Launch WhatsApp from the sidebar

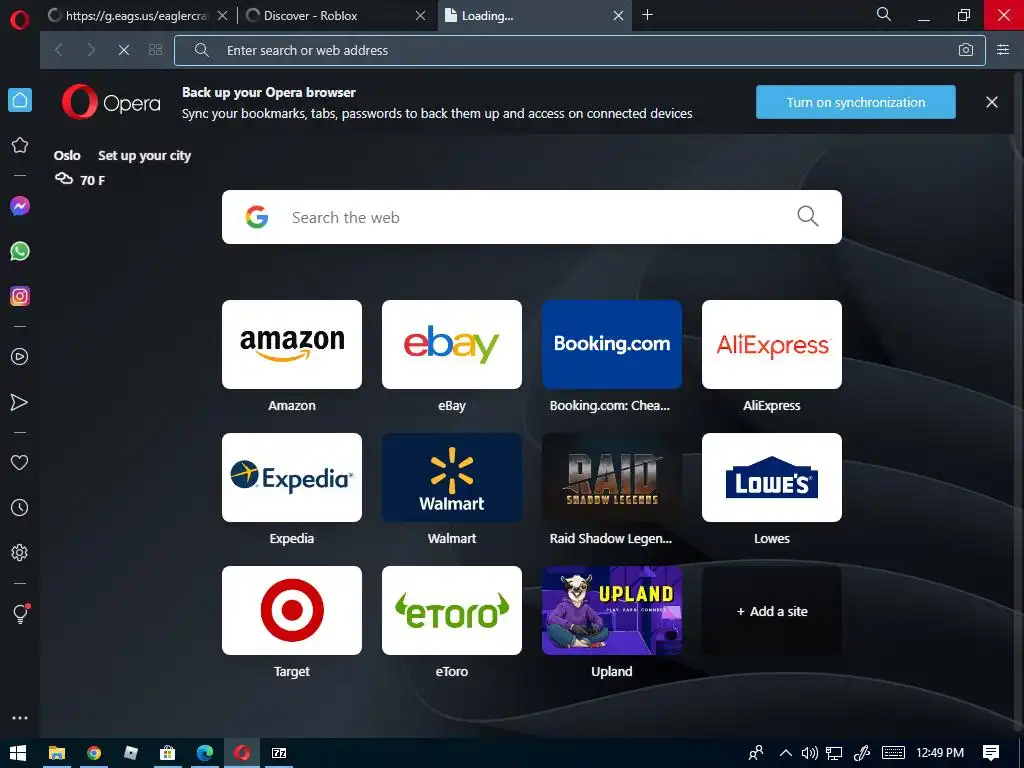tap(20, 251)
